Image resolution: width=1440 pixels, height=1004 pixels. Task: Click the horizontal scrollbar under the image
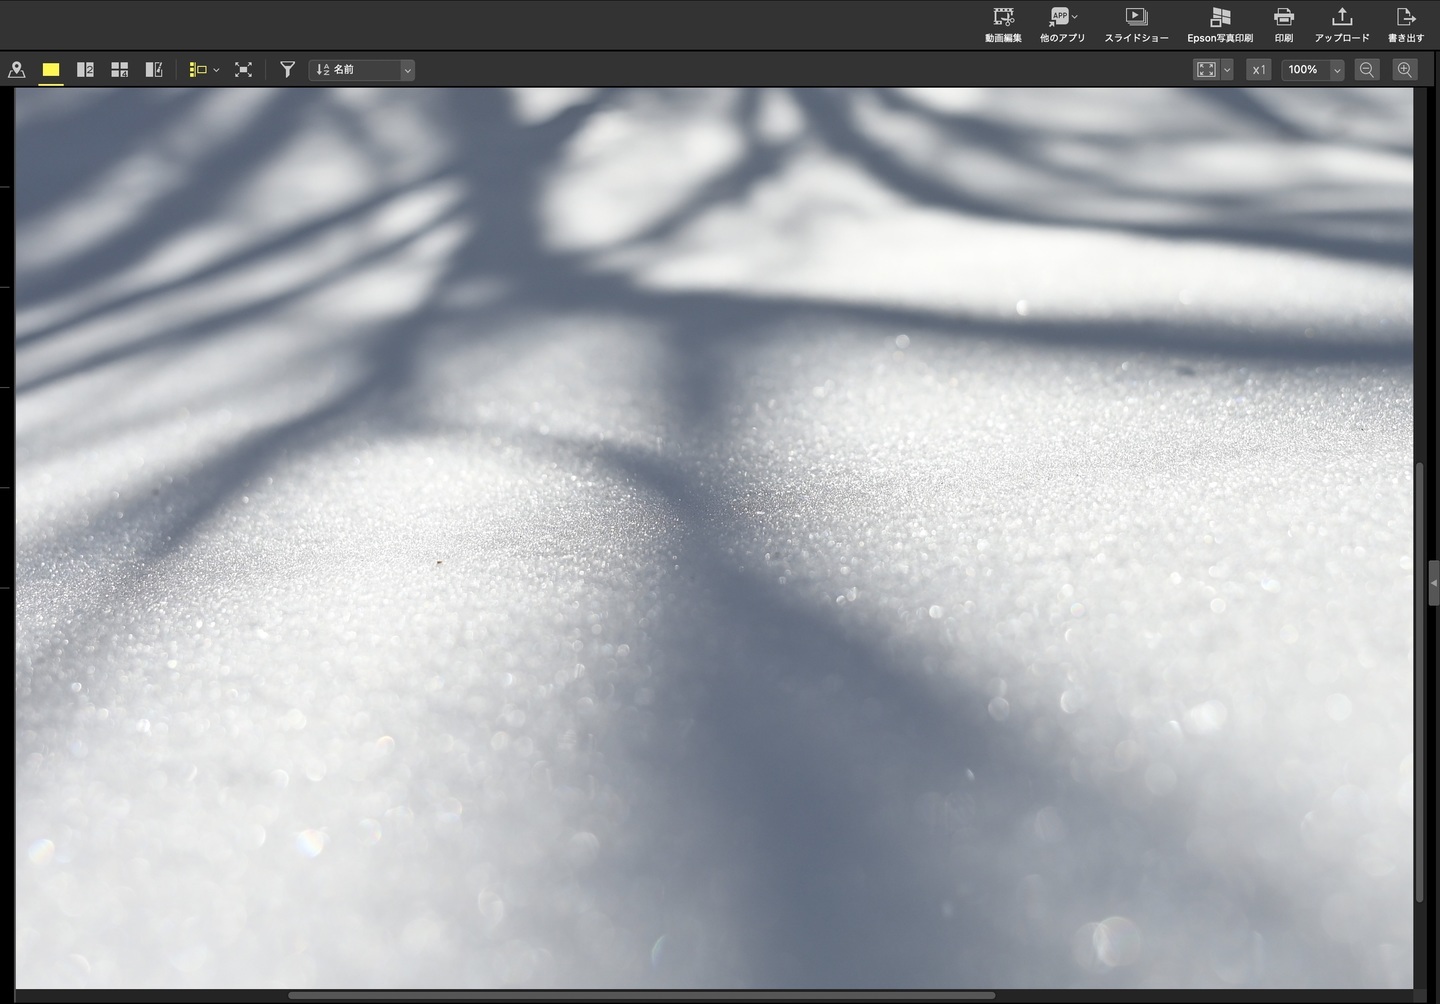(640, 995)
